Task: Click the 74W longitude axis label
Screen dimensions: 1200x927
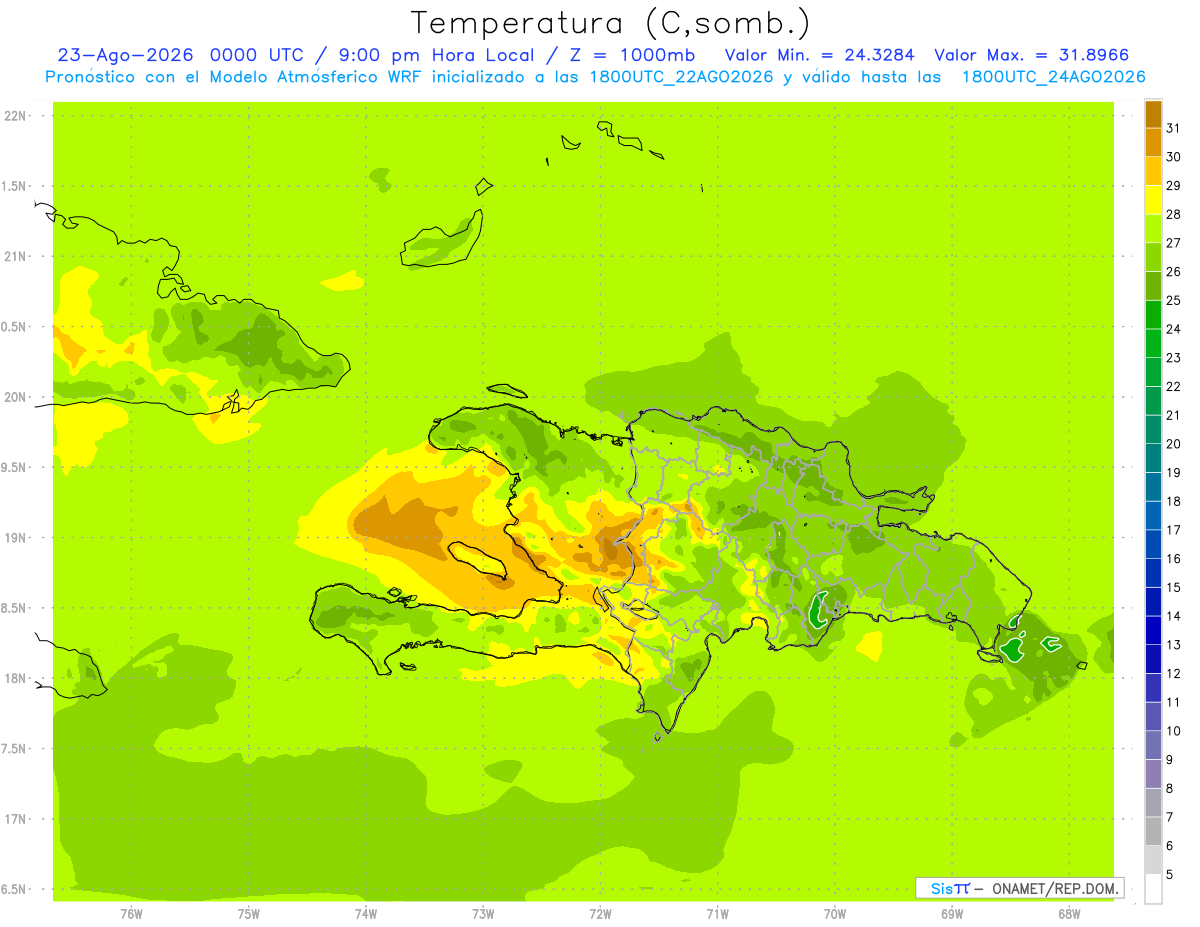Action: tap(366, 913)
